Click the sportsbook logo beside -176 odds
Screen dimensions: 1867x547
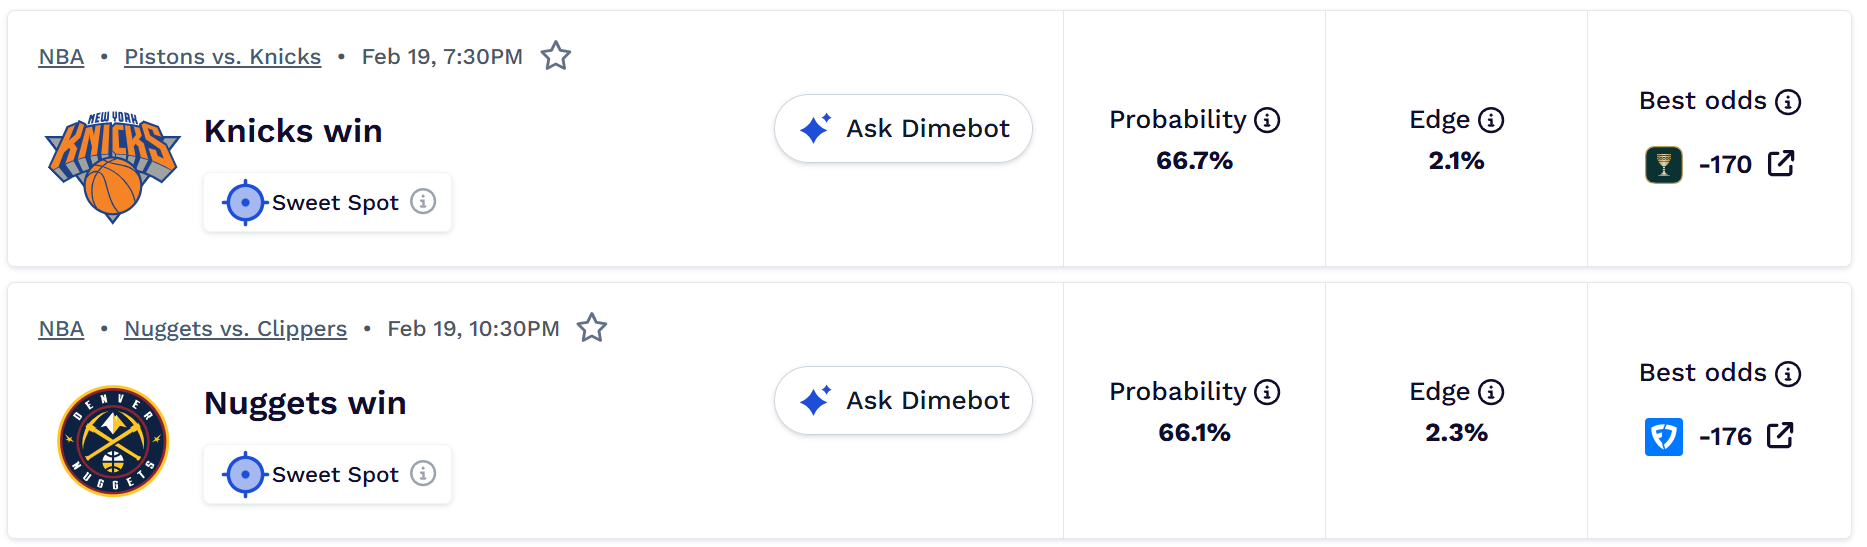tap(1664, 437)
